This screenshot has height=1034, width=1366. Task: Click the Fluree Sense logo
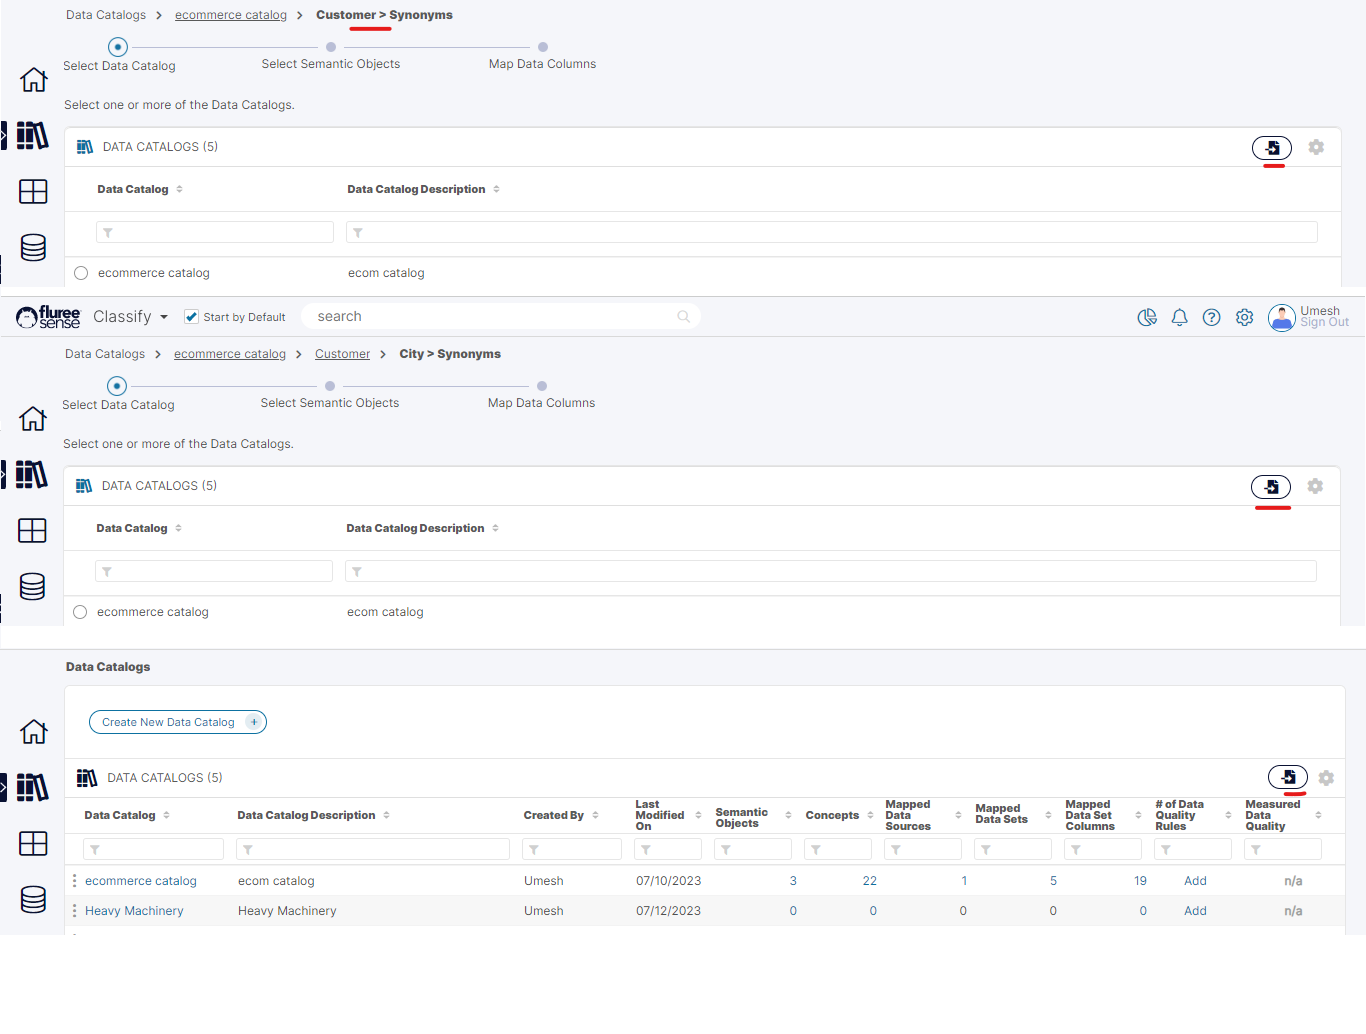pos(48,317)
